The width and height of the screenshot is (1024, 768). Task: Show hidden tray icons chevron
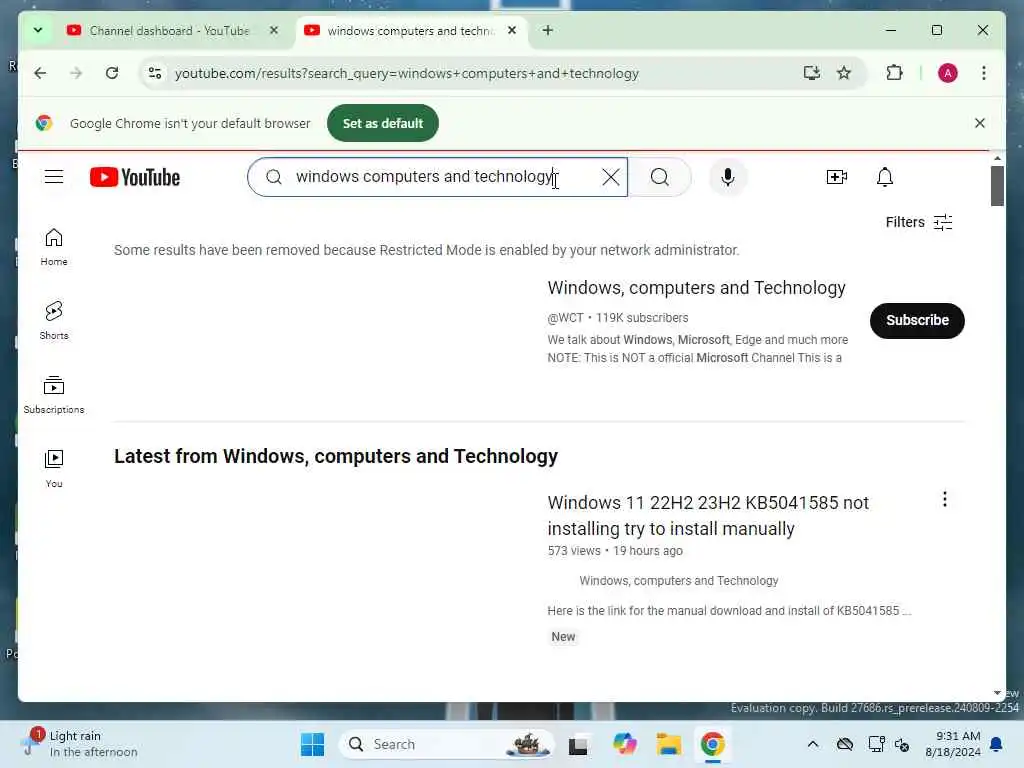[x=812, y=744]
